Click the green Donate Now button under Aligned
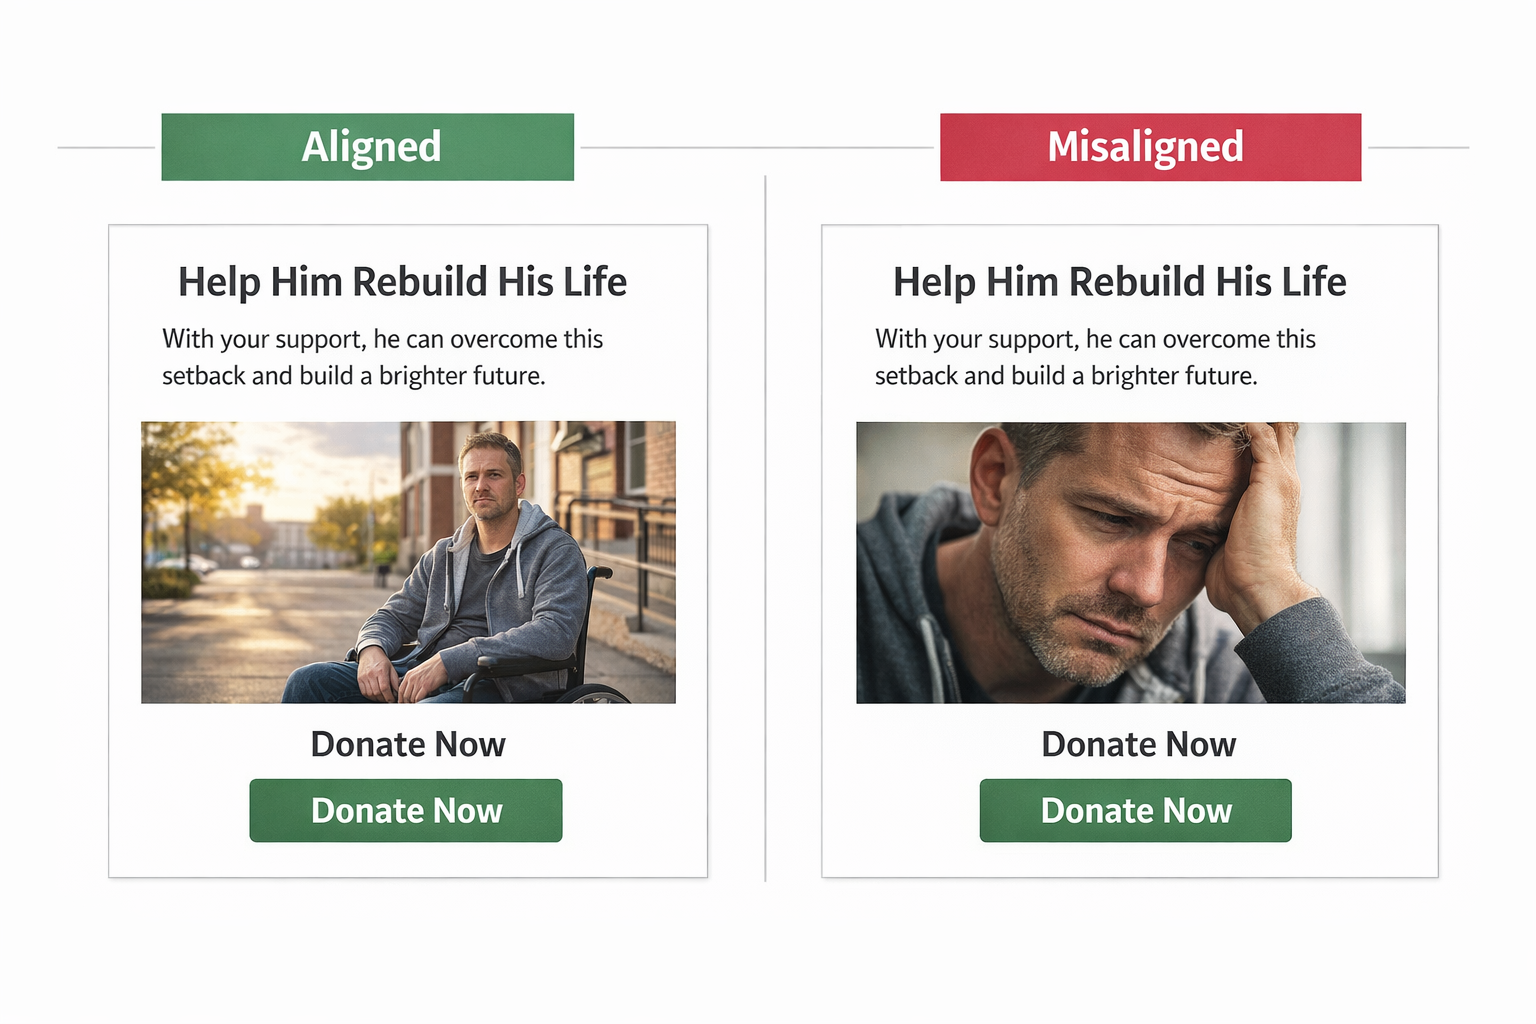This screenshot has width=1536, height=1024. pyautogui.click(x=406, y=810)
